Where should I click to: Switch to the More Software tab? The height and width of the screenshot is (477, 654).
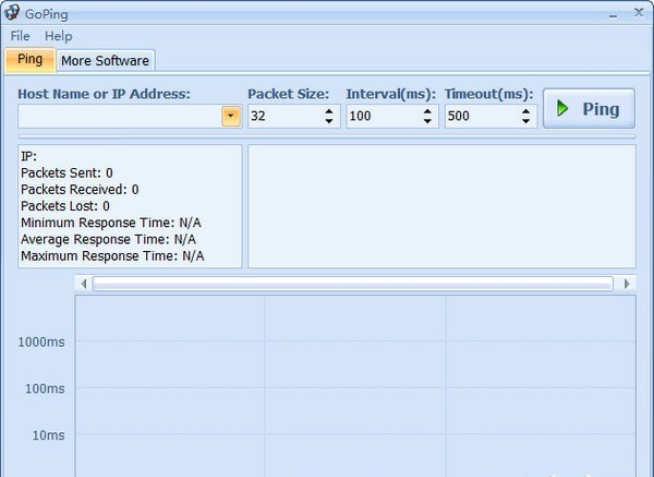(x=104, y=61)
